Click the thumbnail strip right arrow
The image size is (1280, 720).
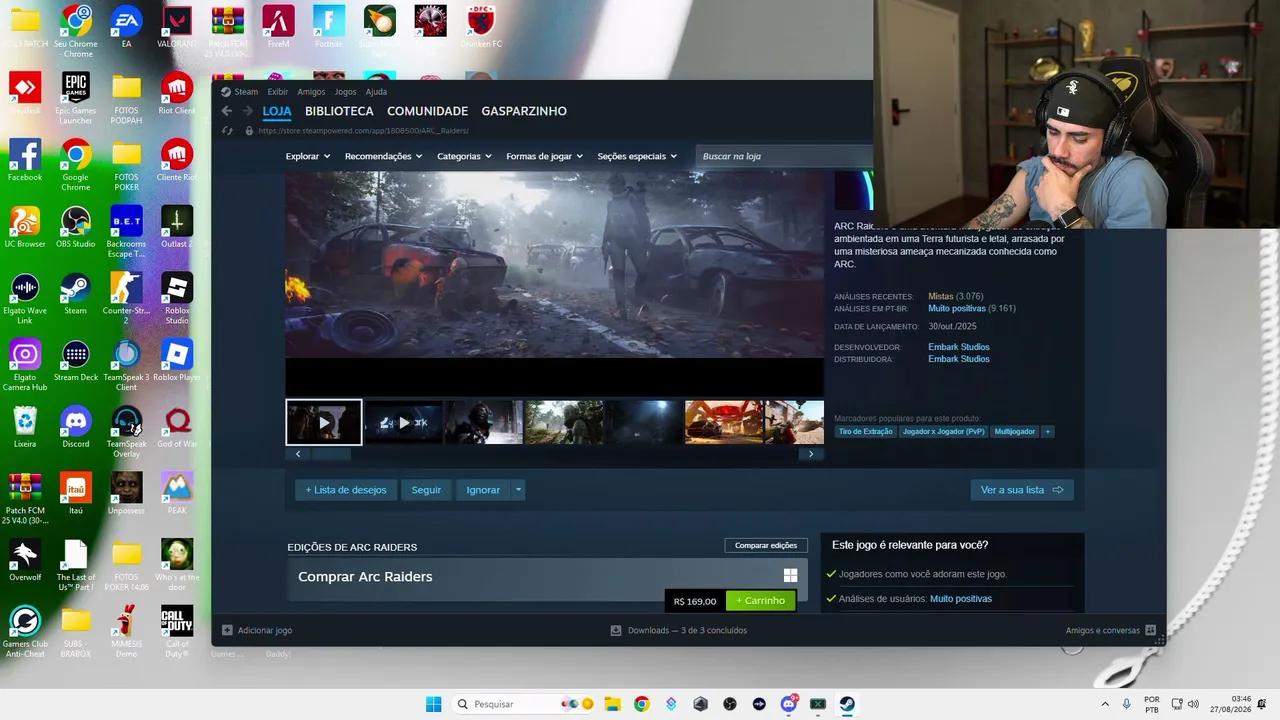[x=811, y=454]
